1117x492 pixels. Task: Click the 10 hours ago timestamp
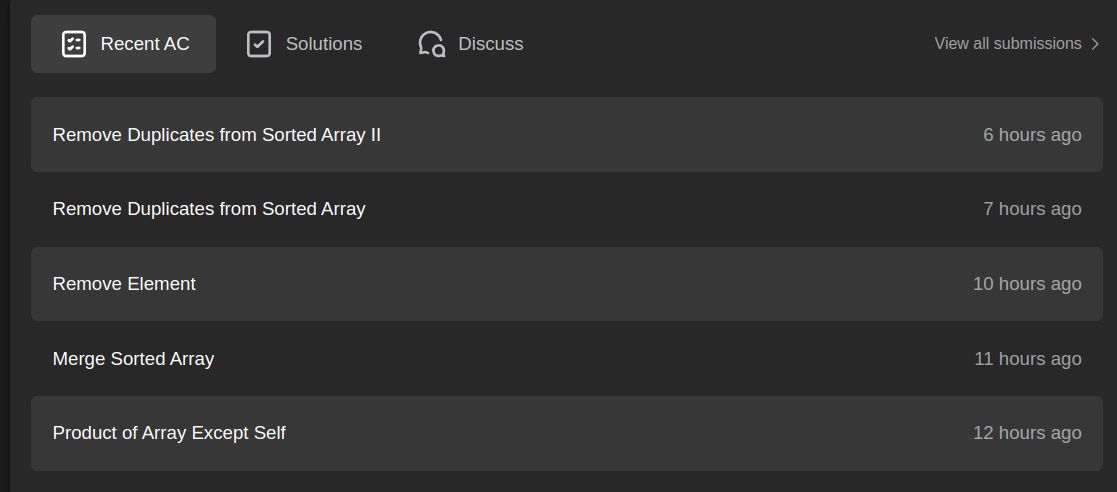(x=1027, y=283)
